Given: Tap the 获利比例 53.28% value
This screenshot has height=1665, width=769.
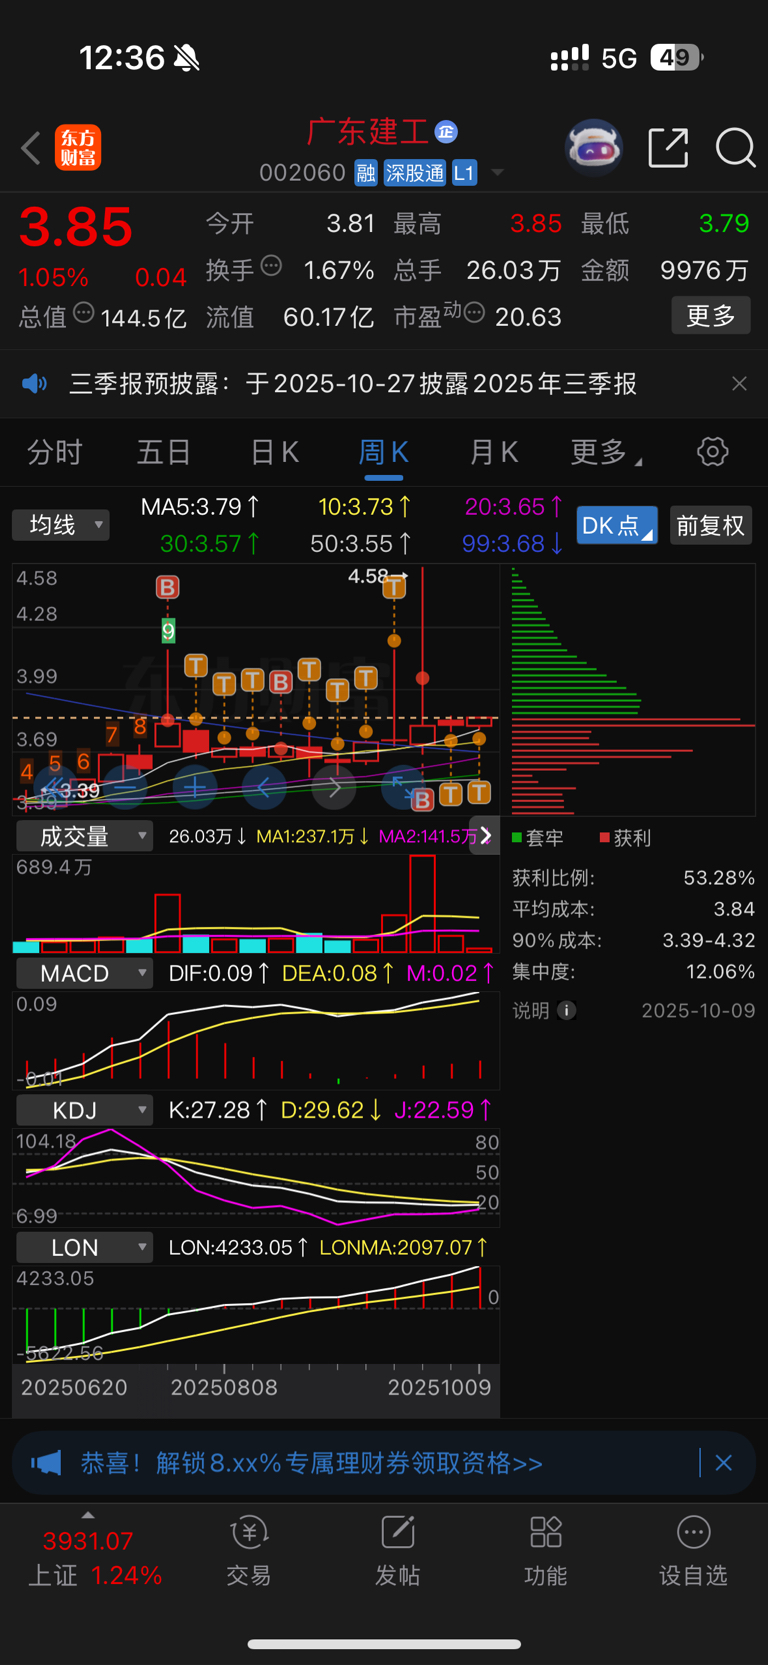Looking at the screenshot, I should pyautogui.click(x=719, y=878).
